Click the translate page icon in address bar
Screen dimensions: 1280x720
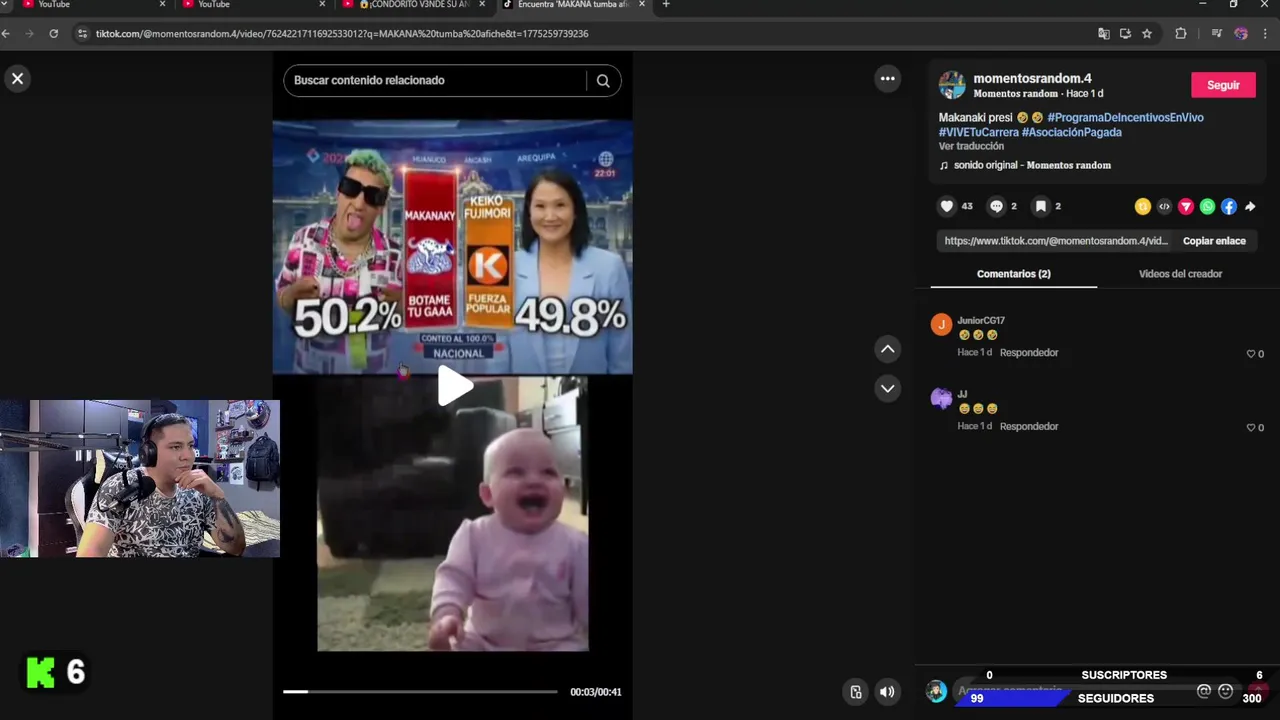pyautogui.click(x=1103, y=34)
